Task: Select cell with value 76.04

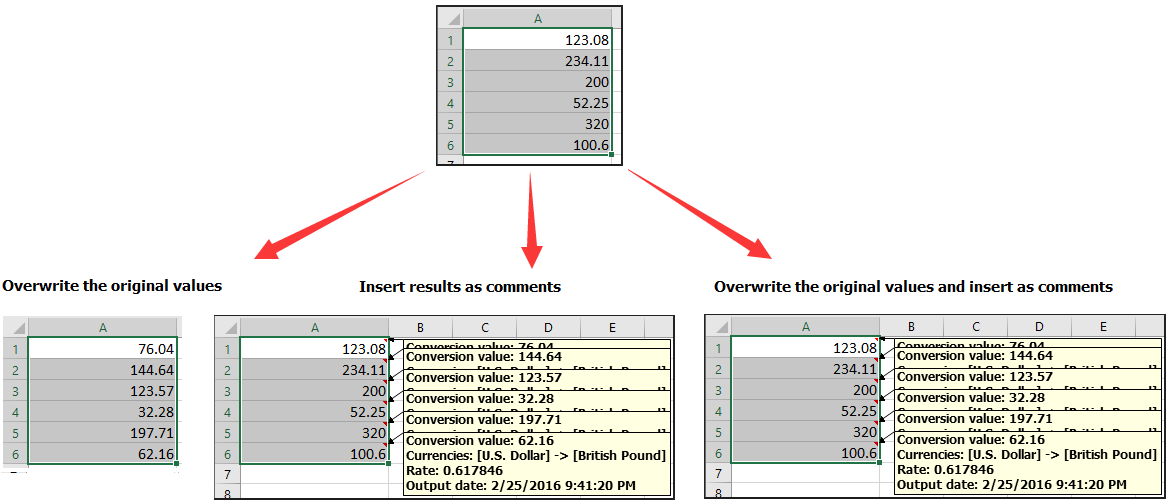Action: pos(103,348)
